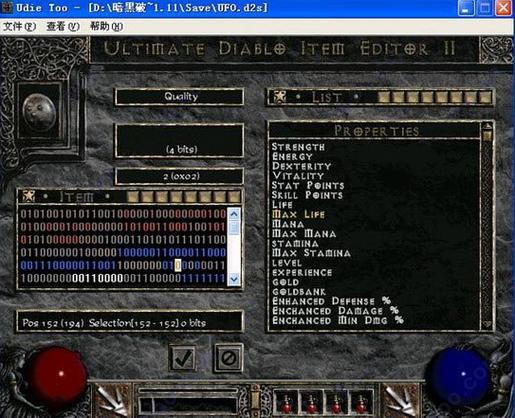
Task: Toggle the first square in the List header row
Action: [384, 97]
